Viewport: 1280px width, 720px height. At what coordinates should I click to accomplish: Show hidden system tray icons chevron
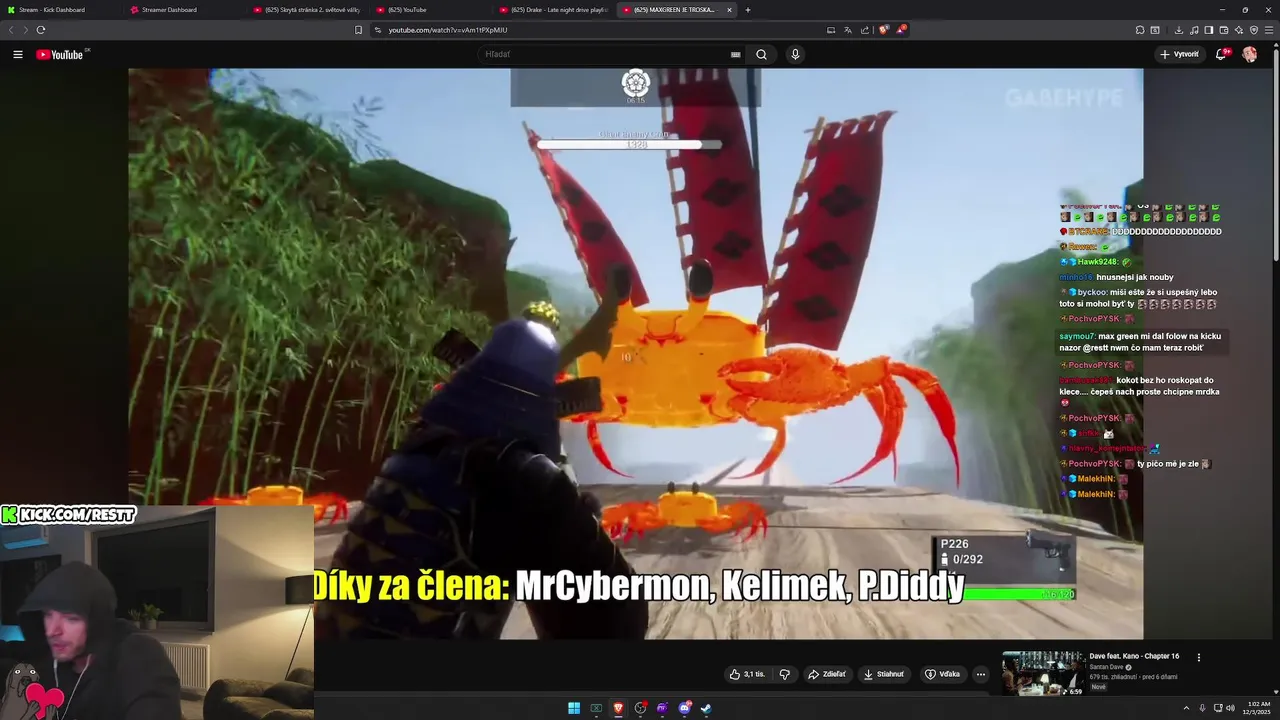click(1186, 708)
